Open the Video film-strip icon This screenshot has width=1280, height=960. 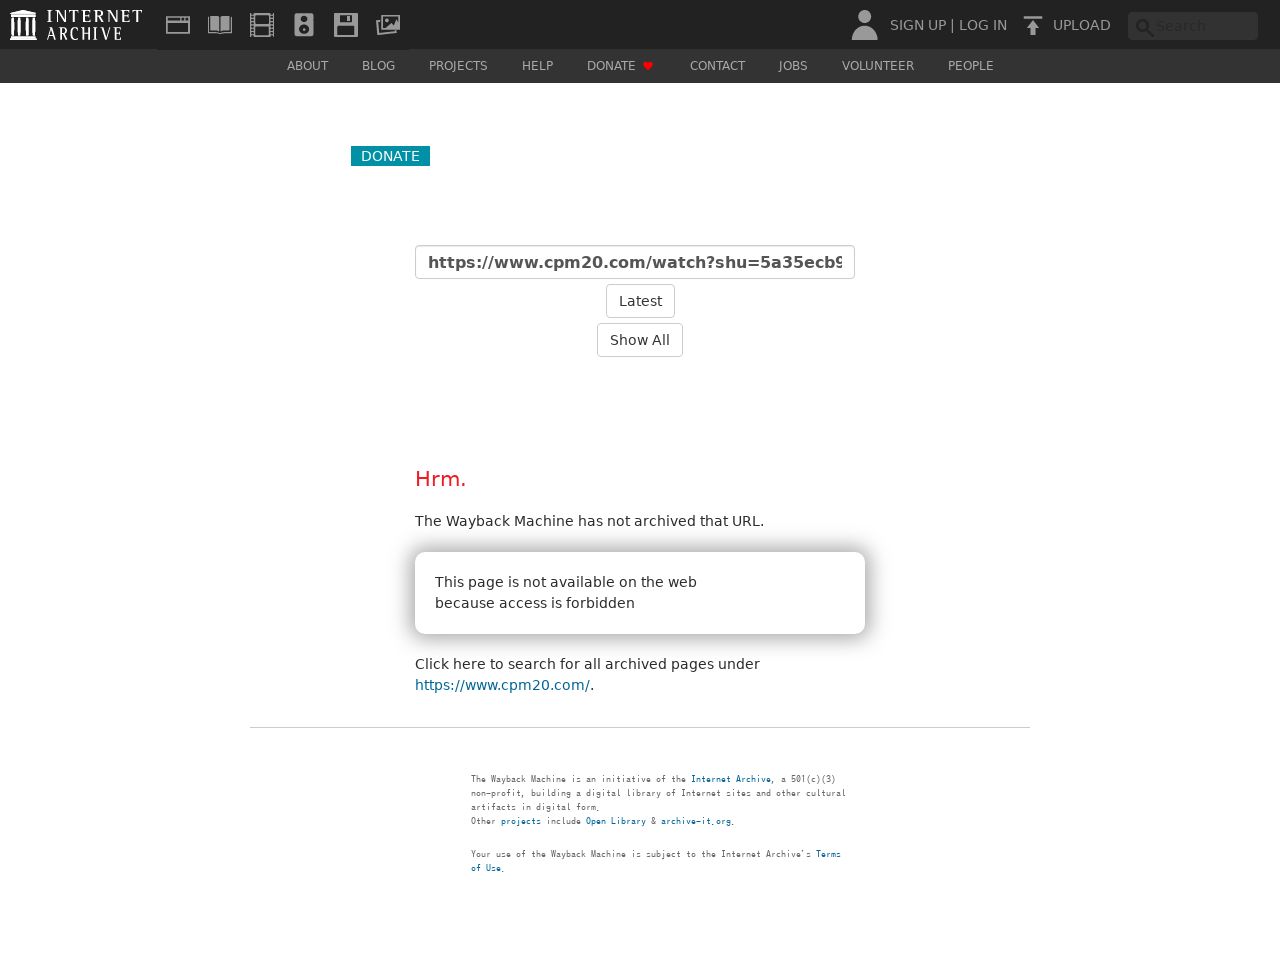pos(262,25)
